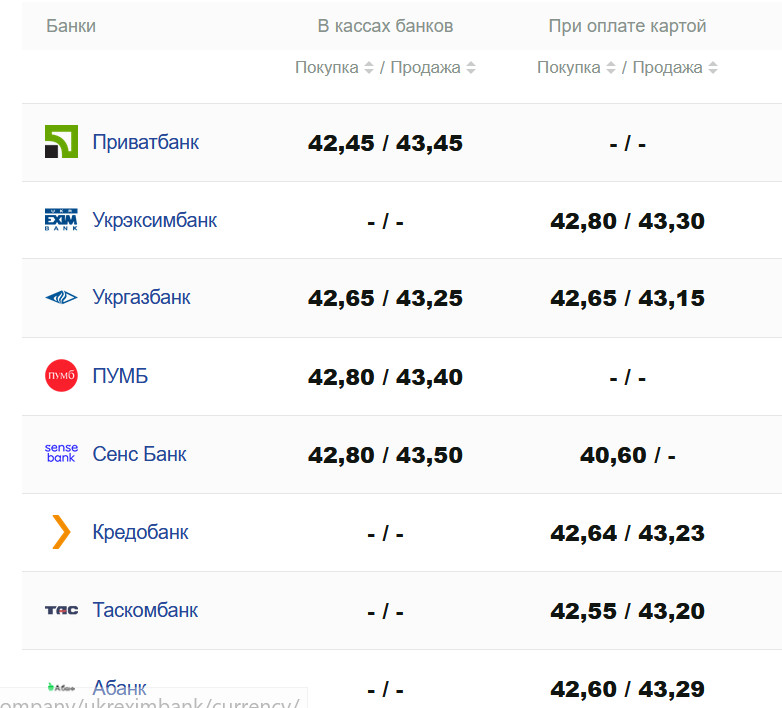Click the Privatbank green logo icon

click(x=61, y=142)
